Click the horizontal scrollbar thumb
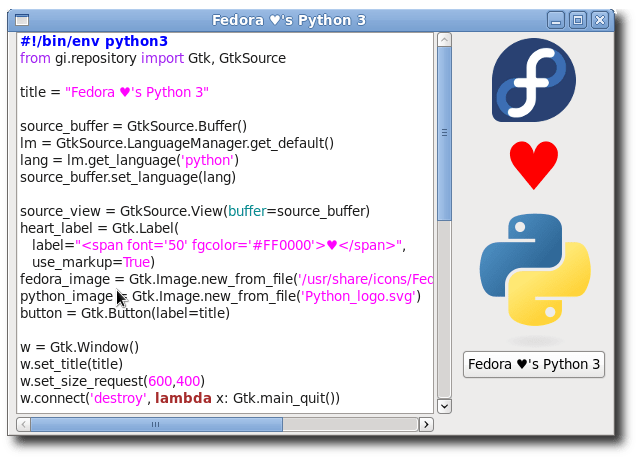Viewport: 638px width, 459px height. (x=156, y=424)
